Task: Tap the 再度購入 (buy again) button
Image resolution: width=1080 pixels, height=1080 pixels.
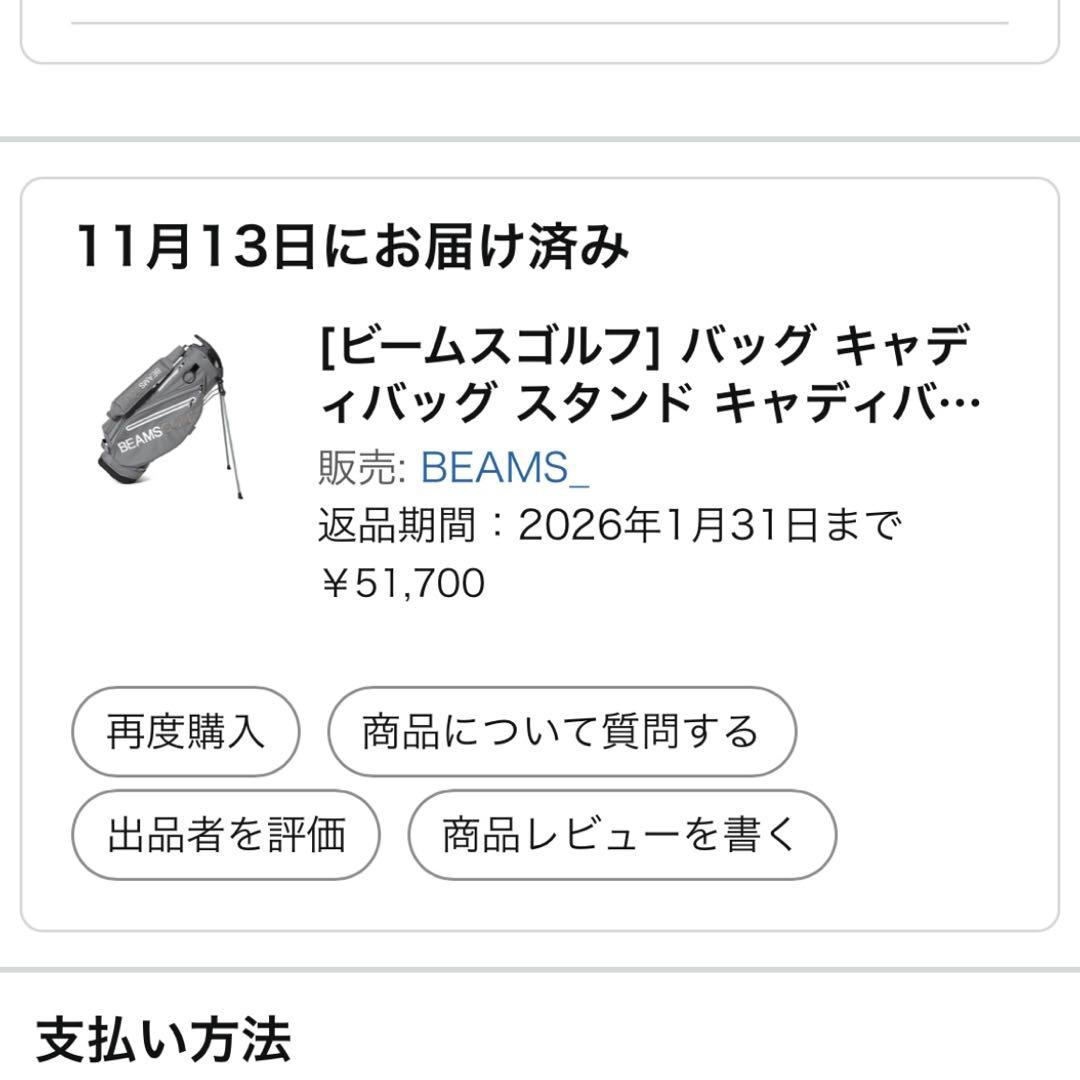Action: [185, 732]
